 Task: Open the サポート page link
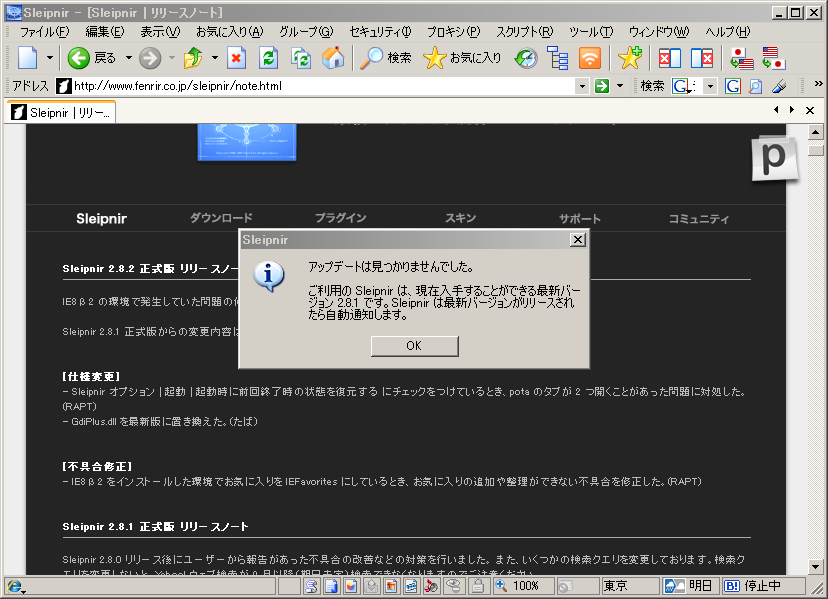tap(580, 219)
